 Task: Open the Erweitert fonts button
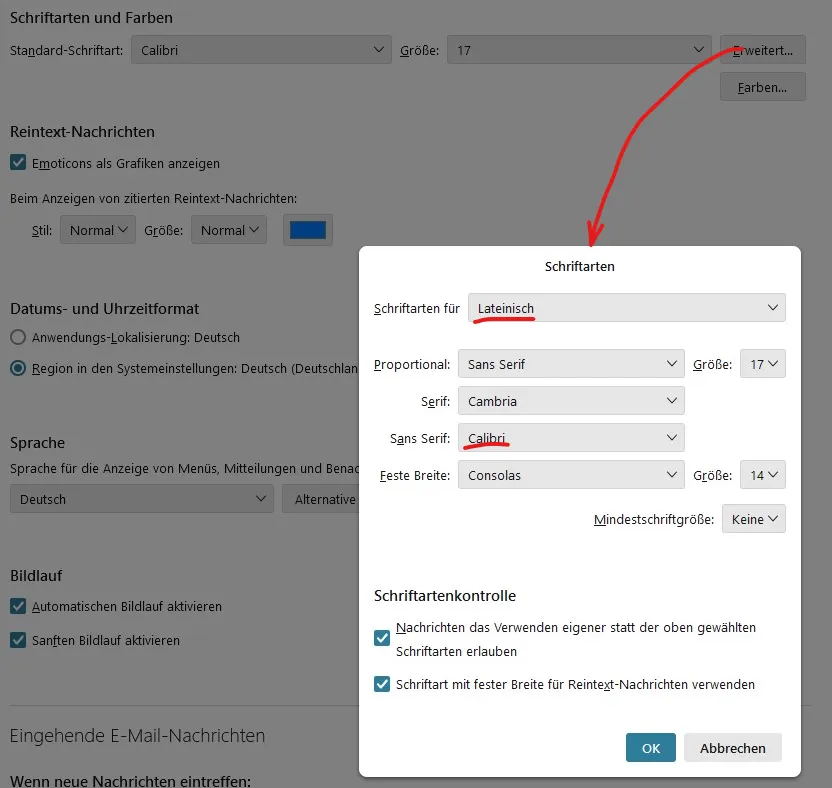point(762,50)
